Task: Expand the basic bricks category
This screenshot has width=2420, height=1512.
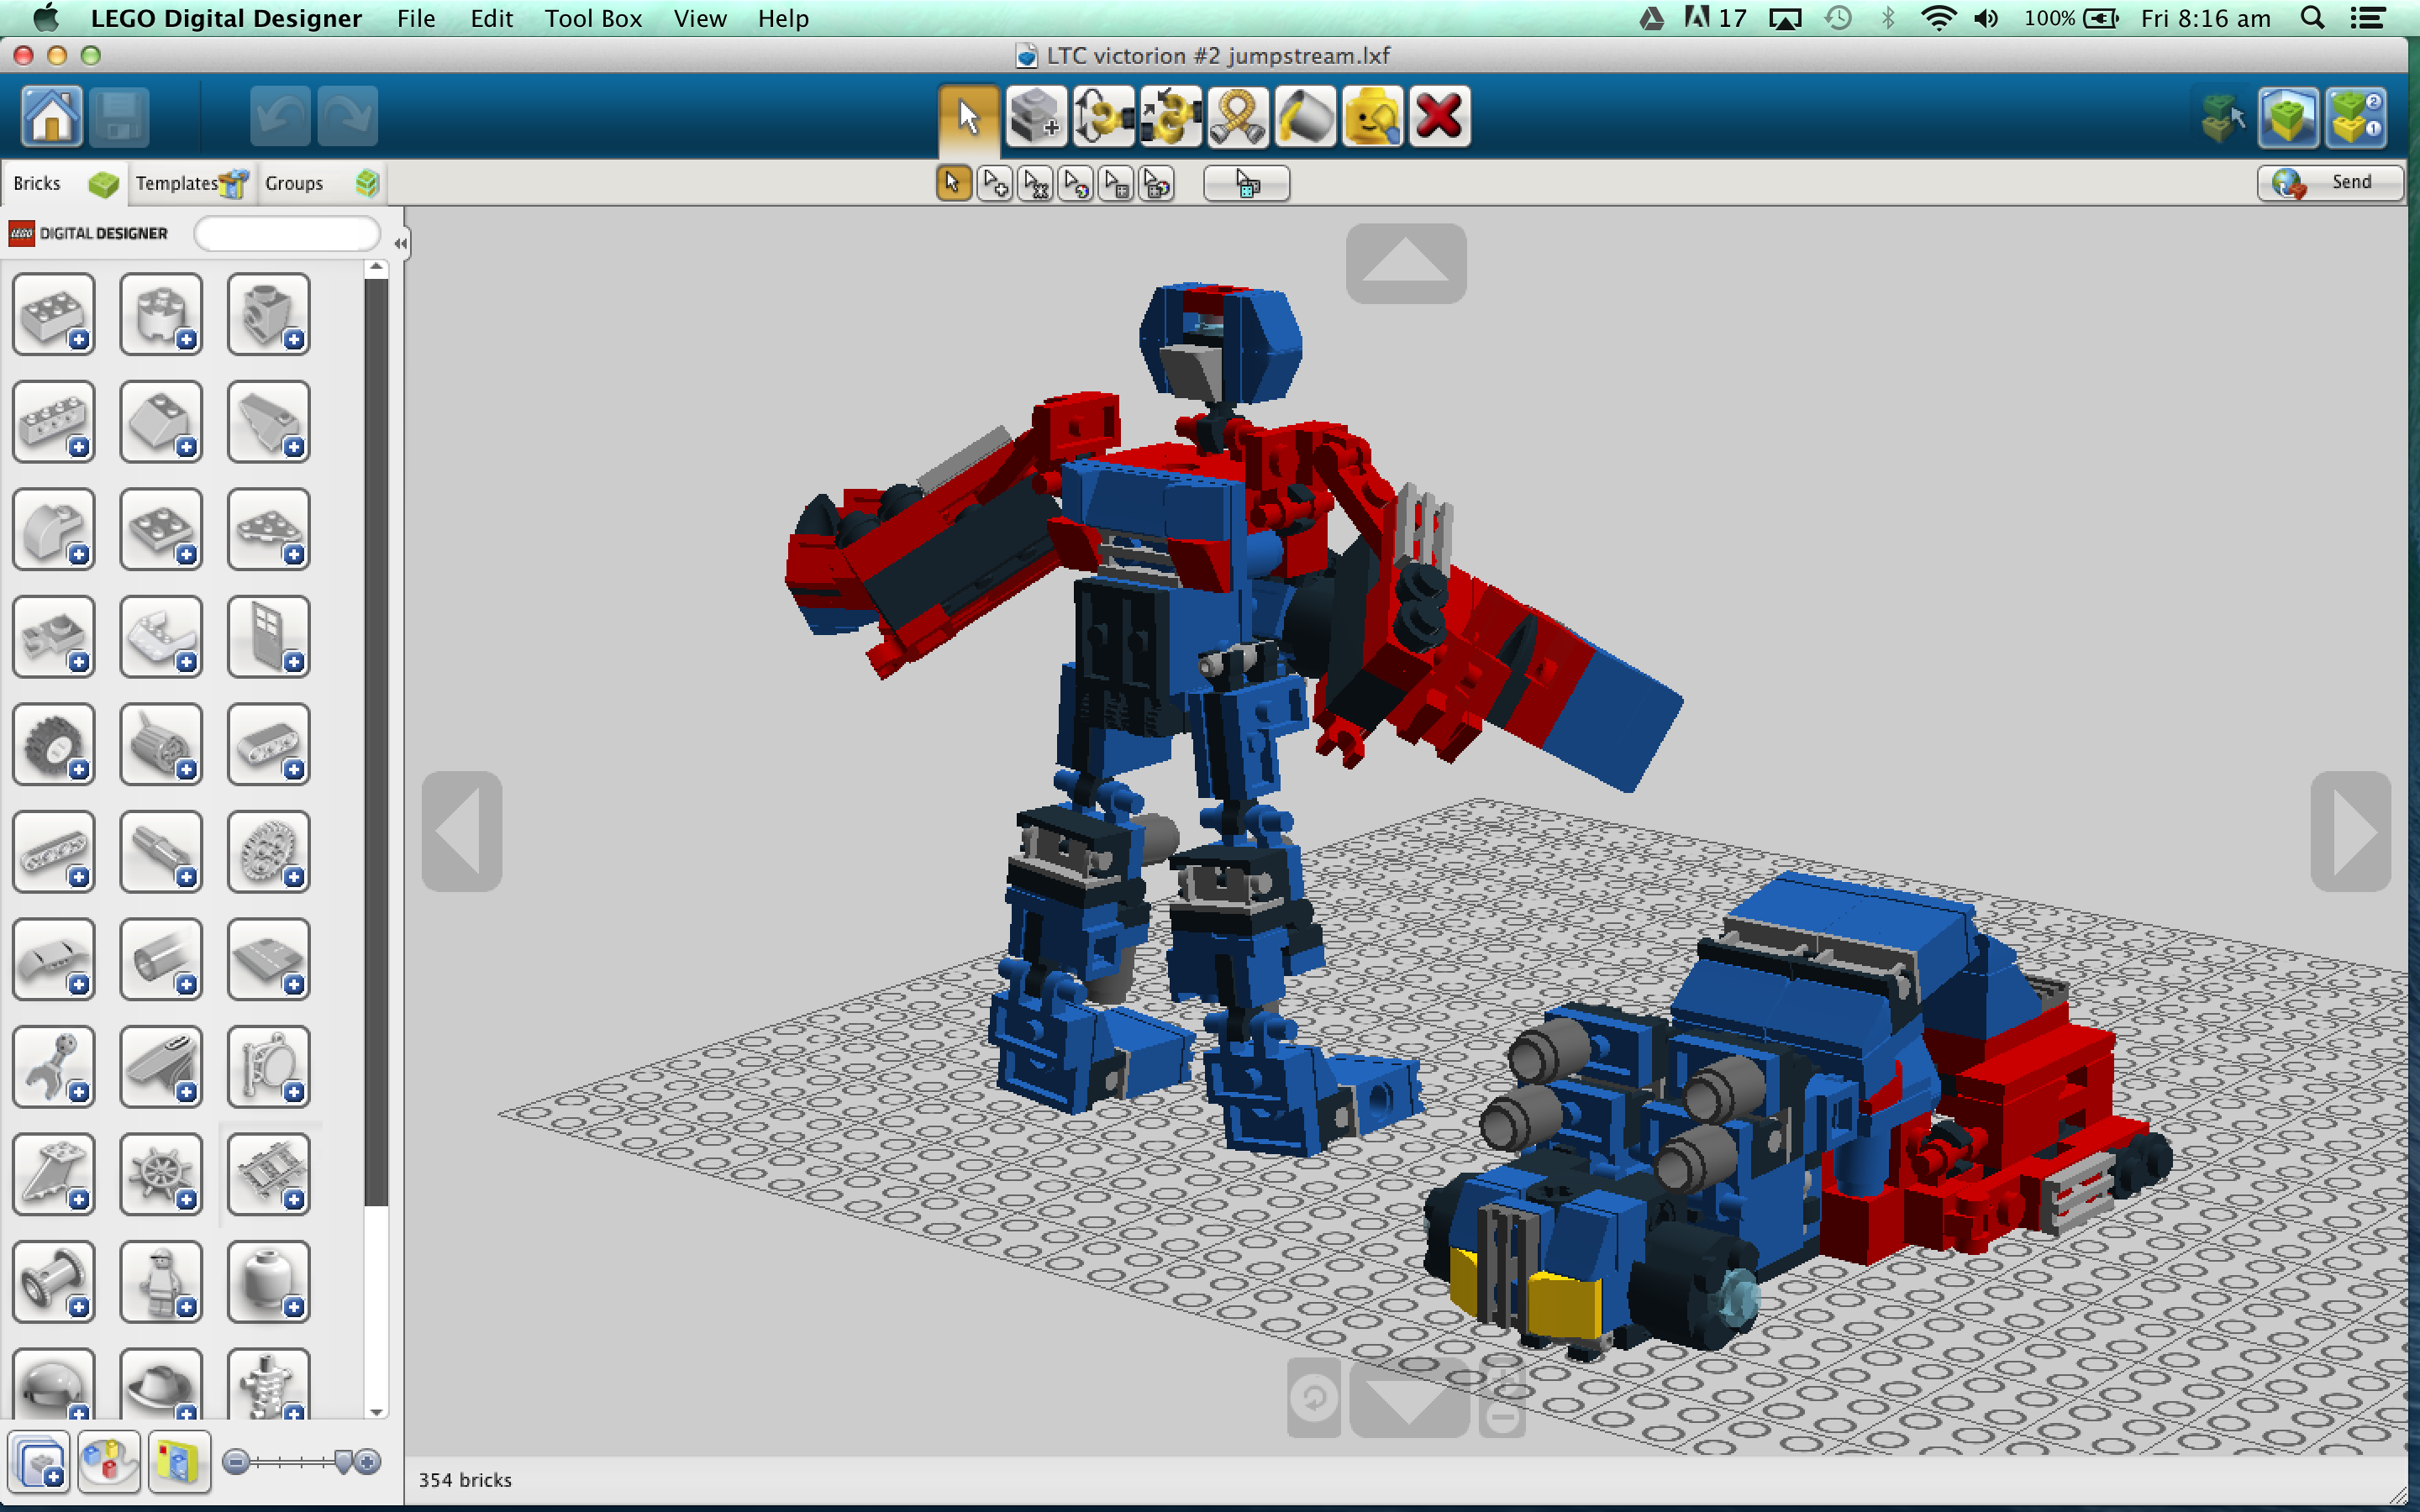Action: point(54,314)
